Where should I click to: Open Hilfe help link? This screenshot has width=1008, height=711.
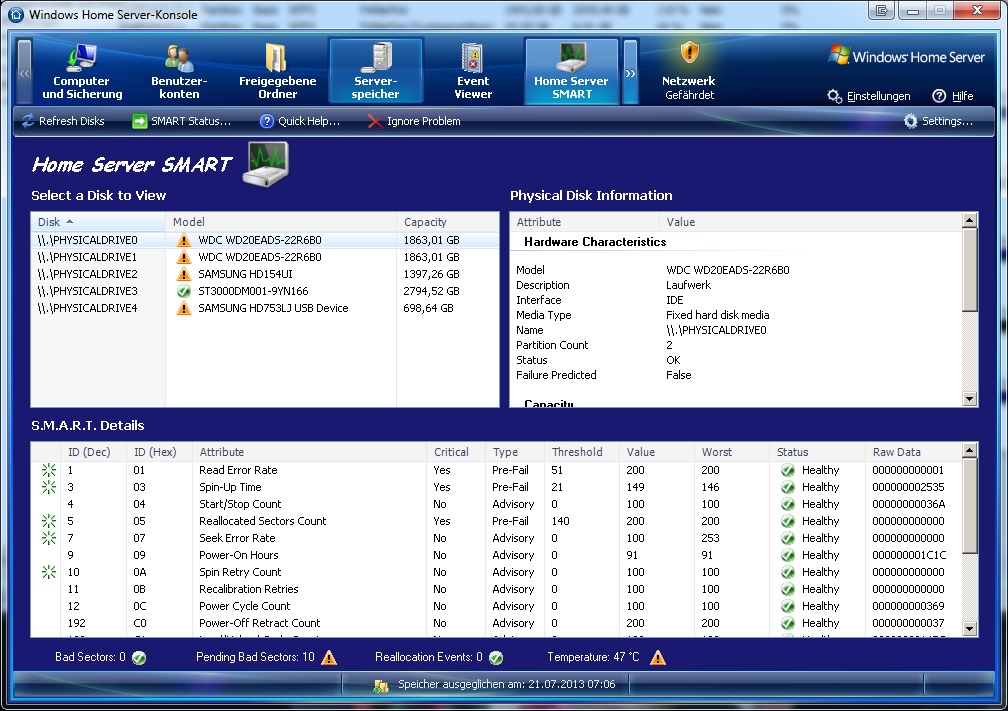[953, 96]
